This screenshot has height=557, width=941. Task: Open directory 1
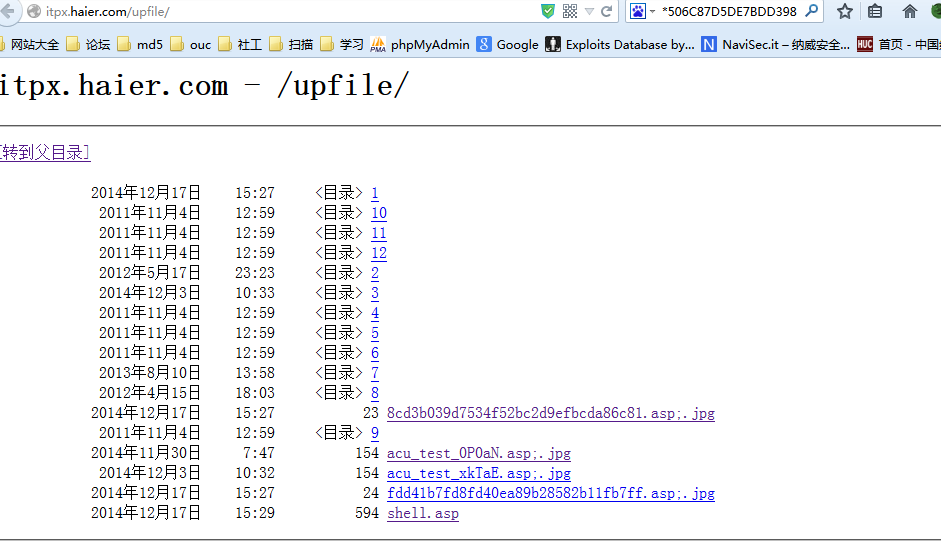coord(374,193)
